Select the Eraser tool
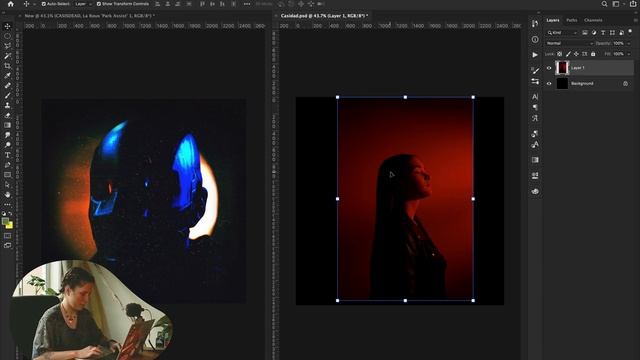 pos(7,115)
